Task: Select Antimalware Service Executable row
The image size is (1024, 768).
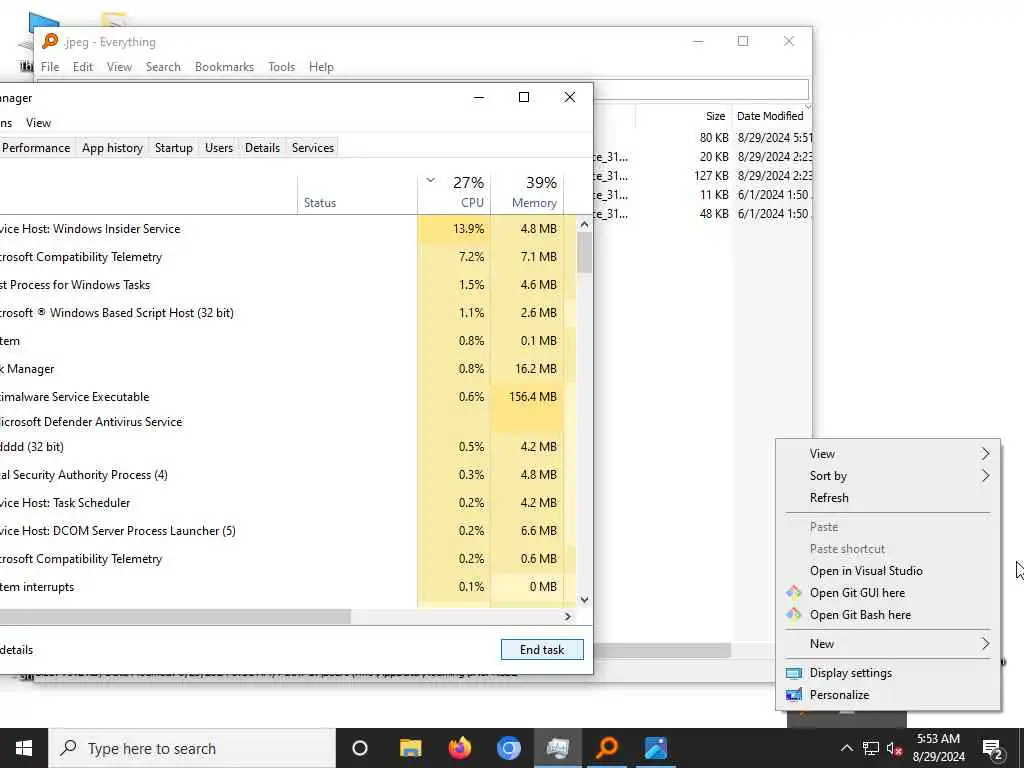Action: click(x=287, y=396)
